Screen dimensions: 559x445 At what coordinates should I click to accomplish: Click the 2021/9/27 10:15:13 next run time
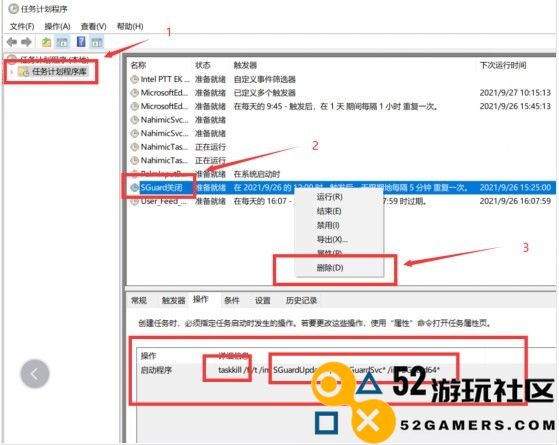pos(515,93)
